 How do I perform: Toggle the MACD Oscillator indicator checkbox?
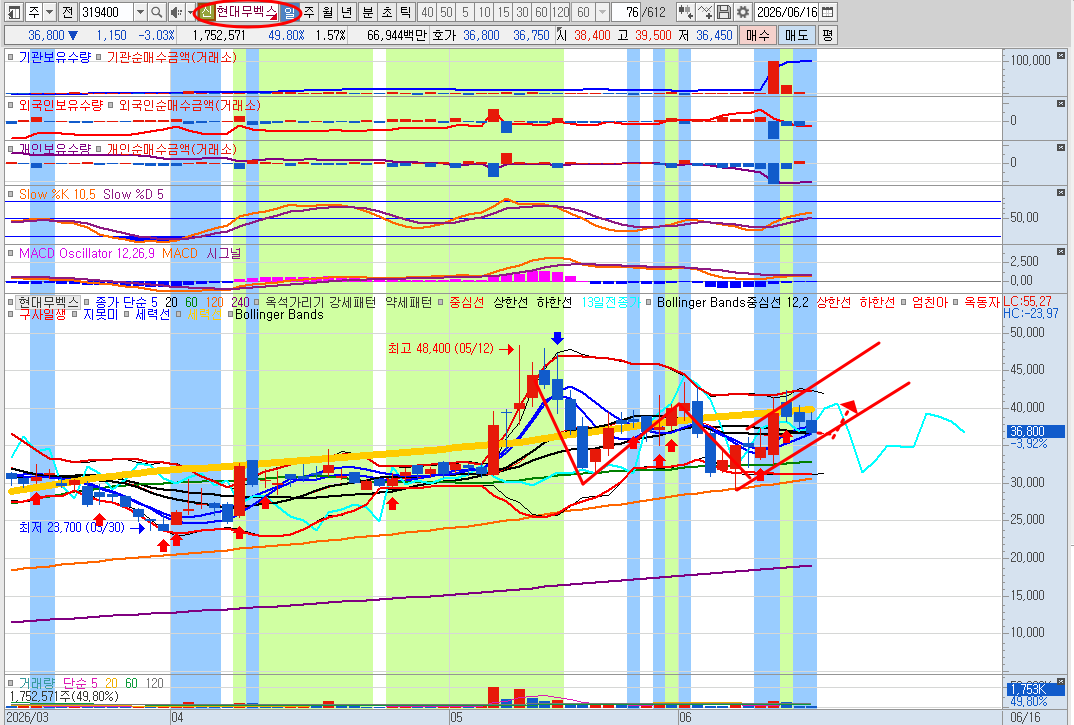tap(10, 254)
